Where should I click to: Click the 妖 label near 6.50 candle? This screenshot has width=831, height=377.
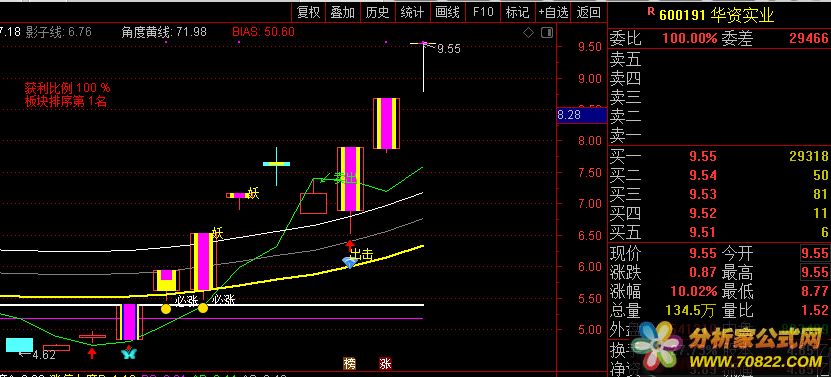(217, 232)
